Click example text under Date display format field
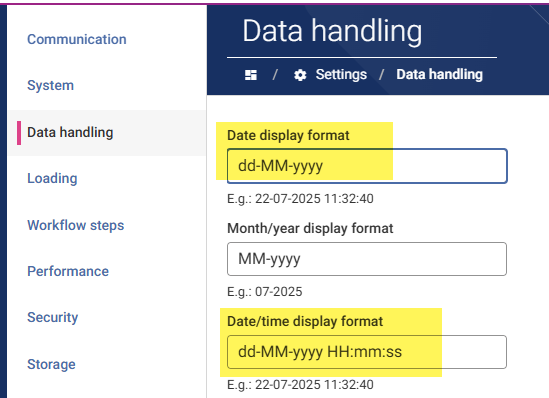Image resolution: width=549 pixels, height=398 pixels. pos(300,199)
